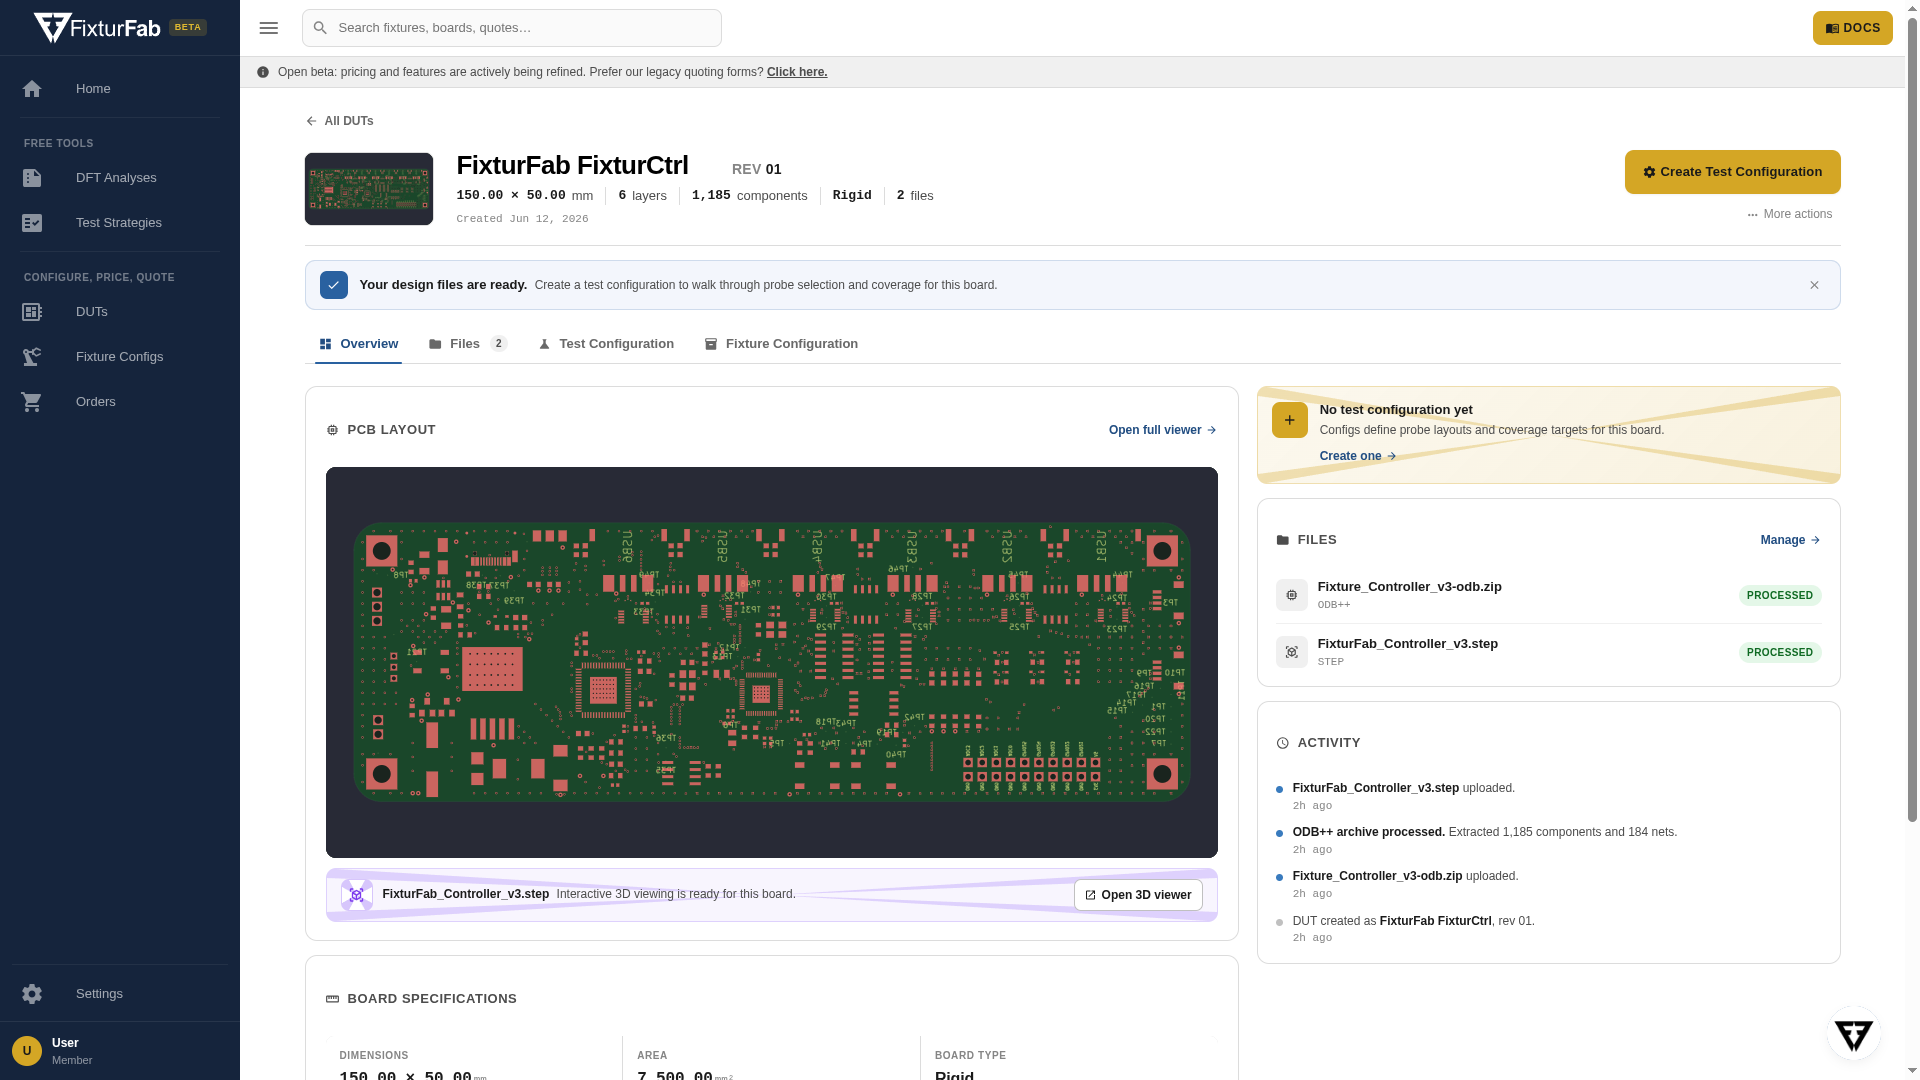Click Create Test Configuration button
Viewport: 1920px width, 1080px height.
1733,172
